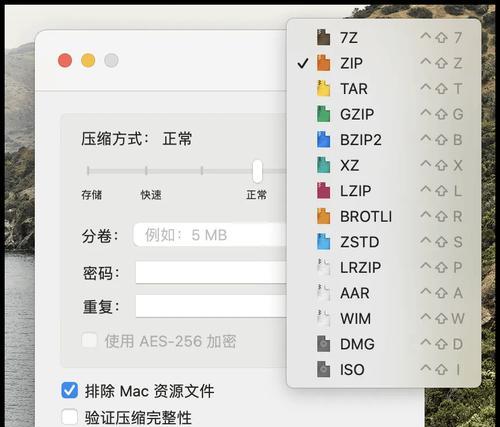Screen dimensions: 500x427
Task: Click the teal XZ archive icon
Action: [x=323, y=165]
